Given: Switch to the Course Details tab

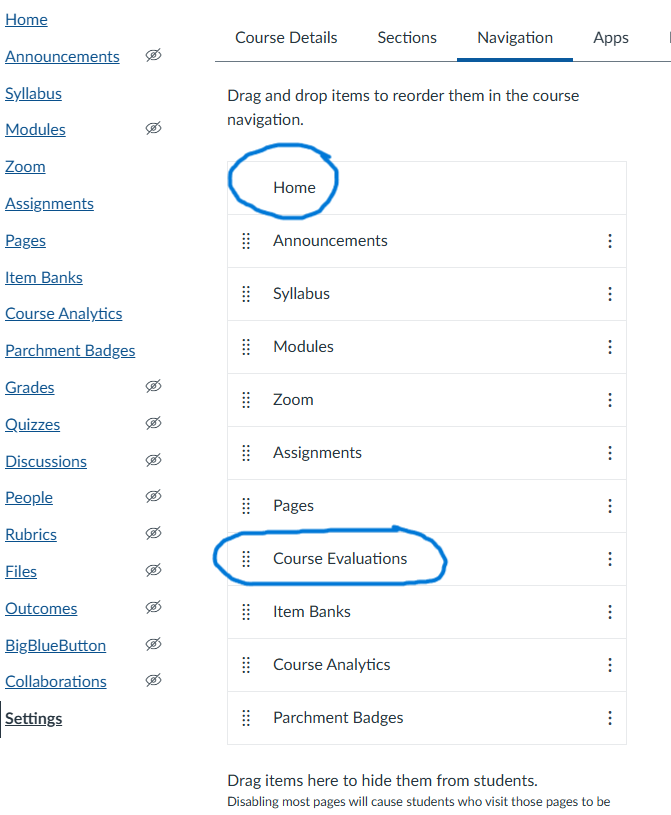Looking at the screenshot, I should click(x=286, y=38).
